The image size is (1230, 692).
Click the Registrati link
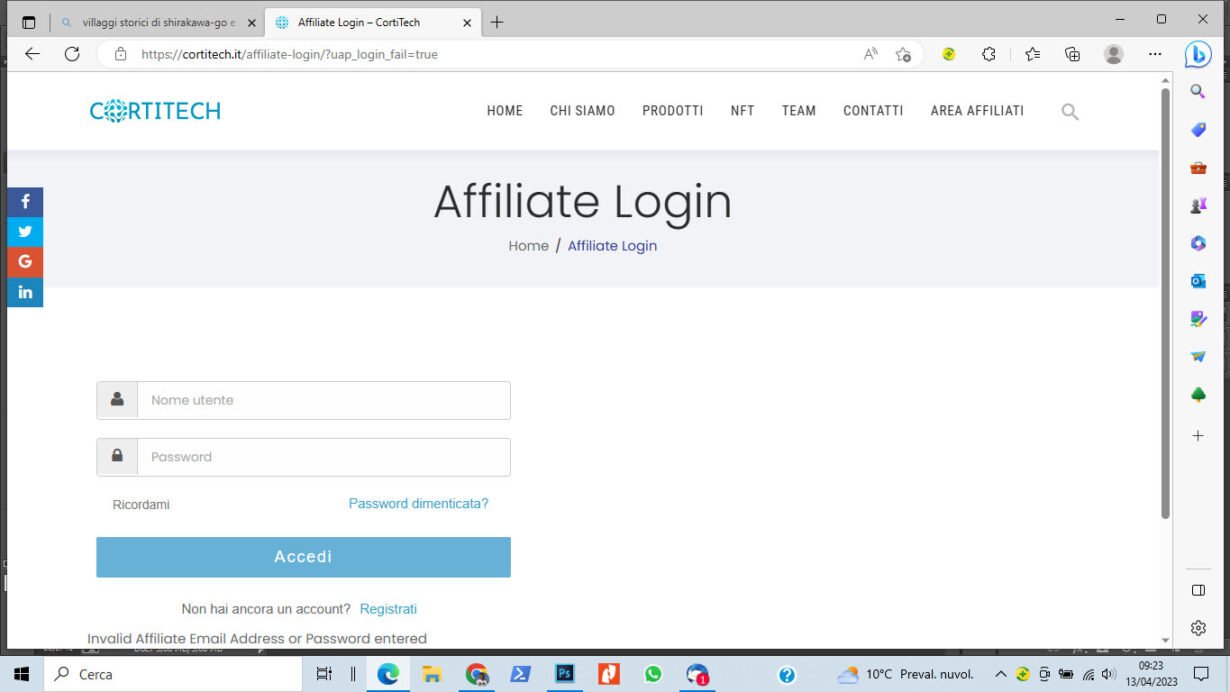[388, 609]
